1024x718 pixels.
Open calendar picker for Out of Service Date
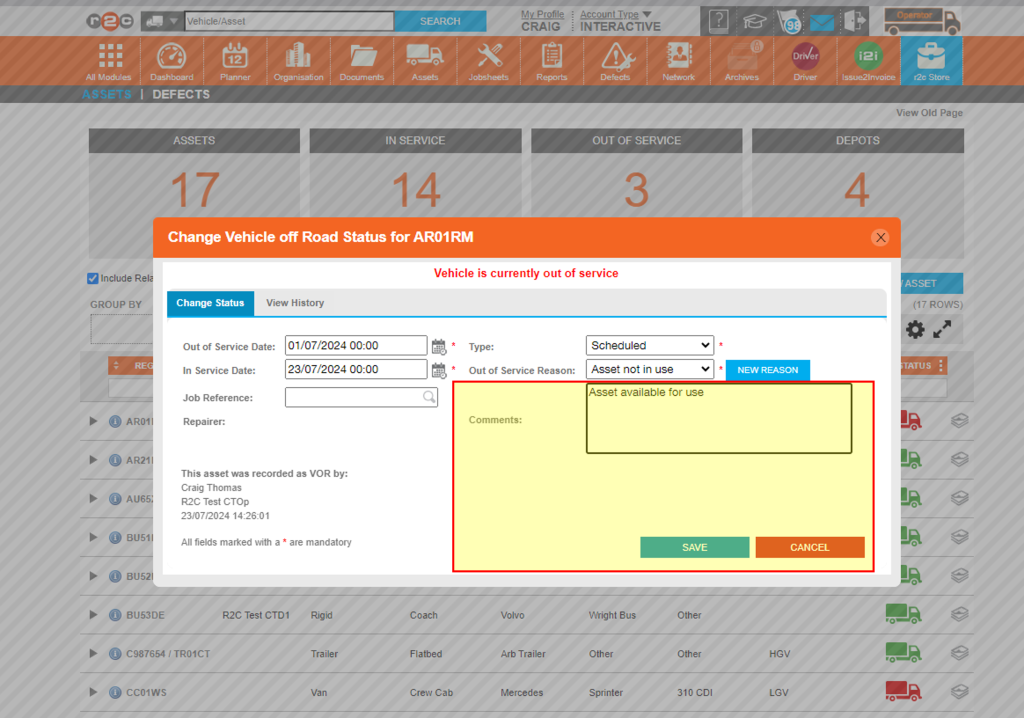(x=439, y=346)
